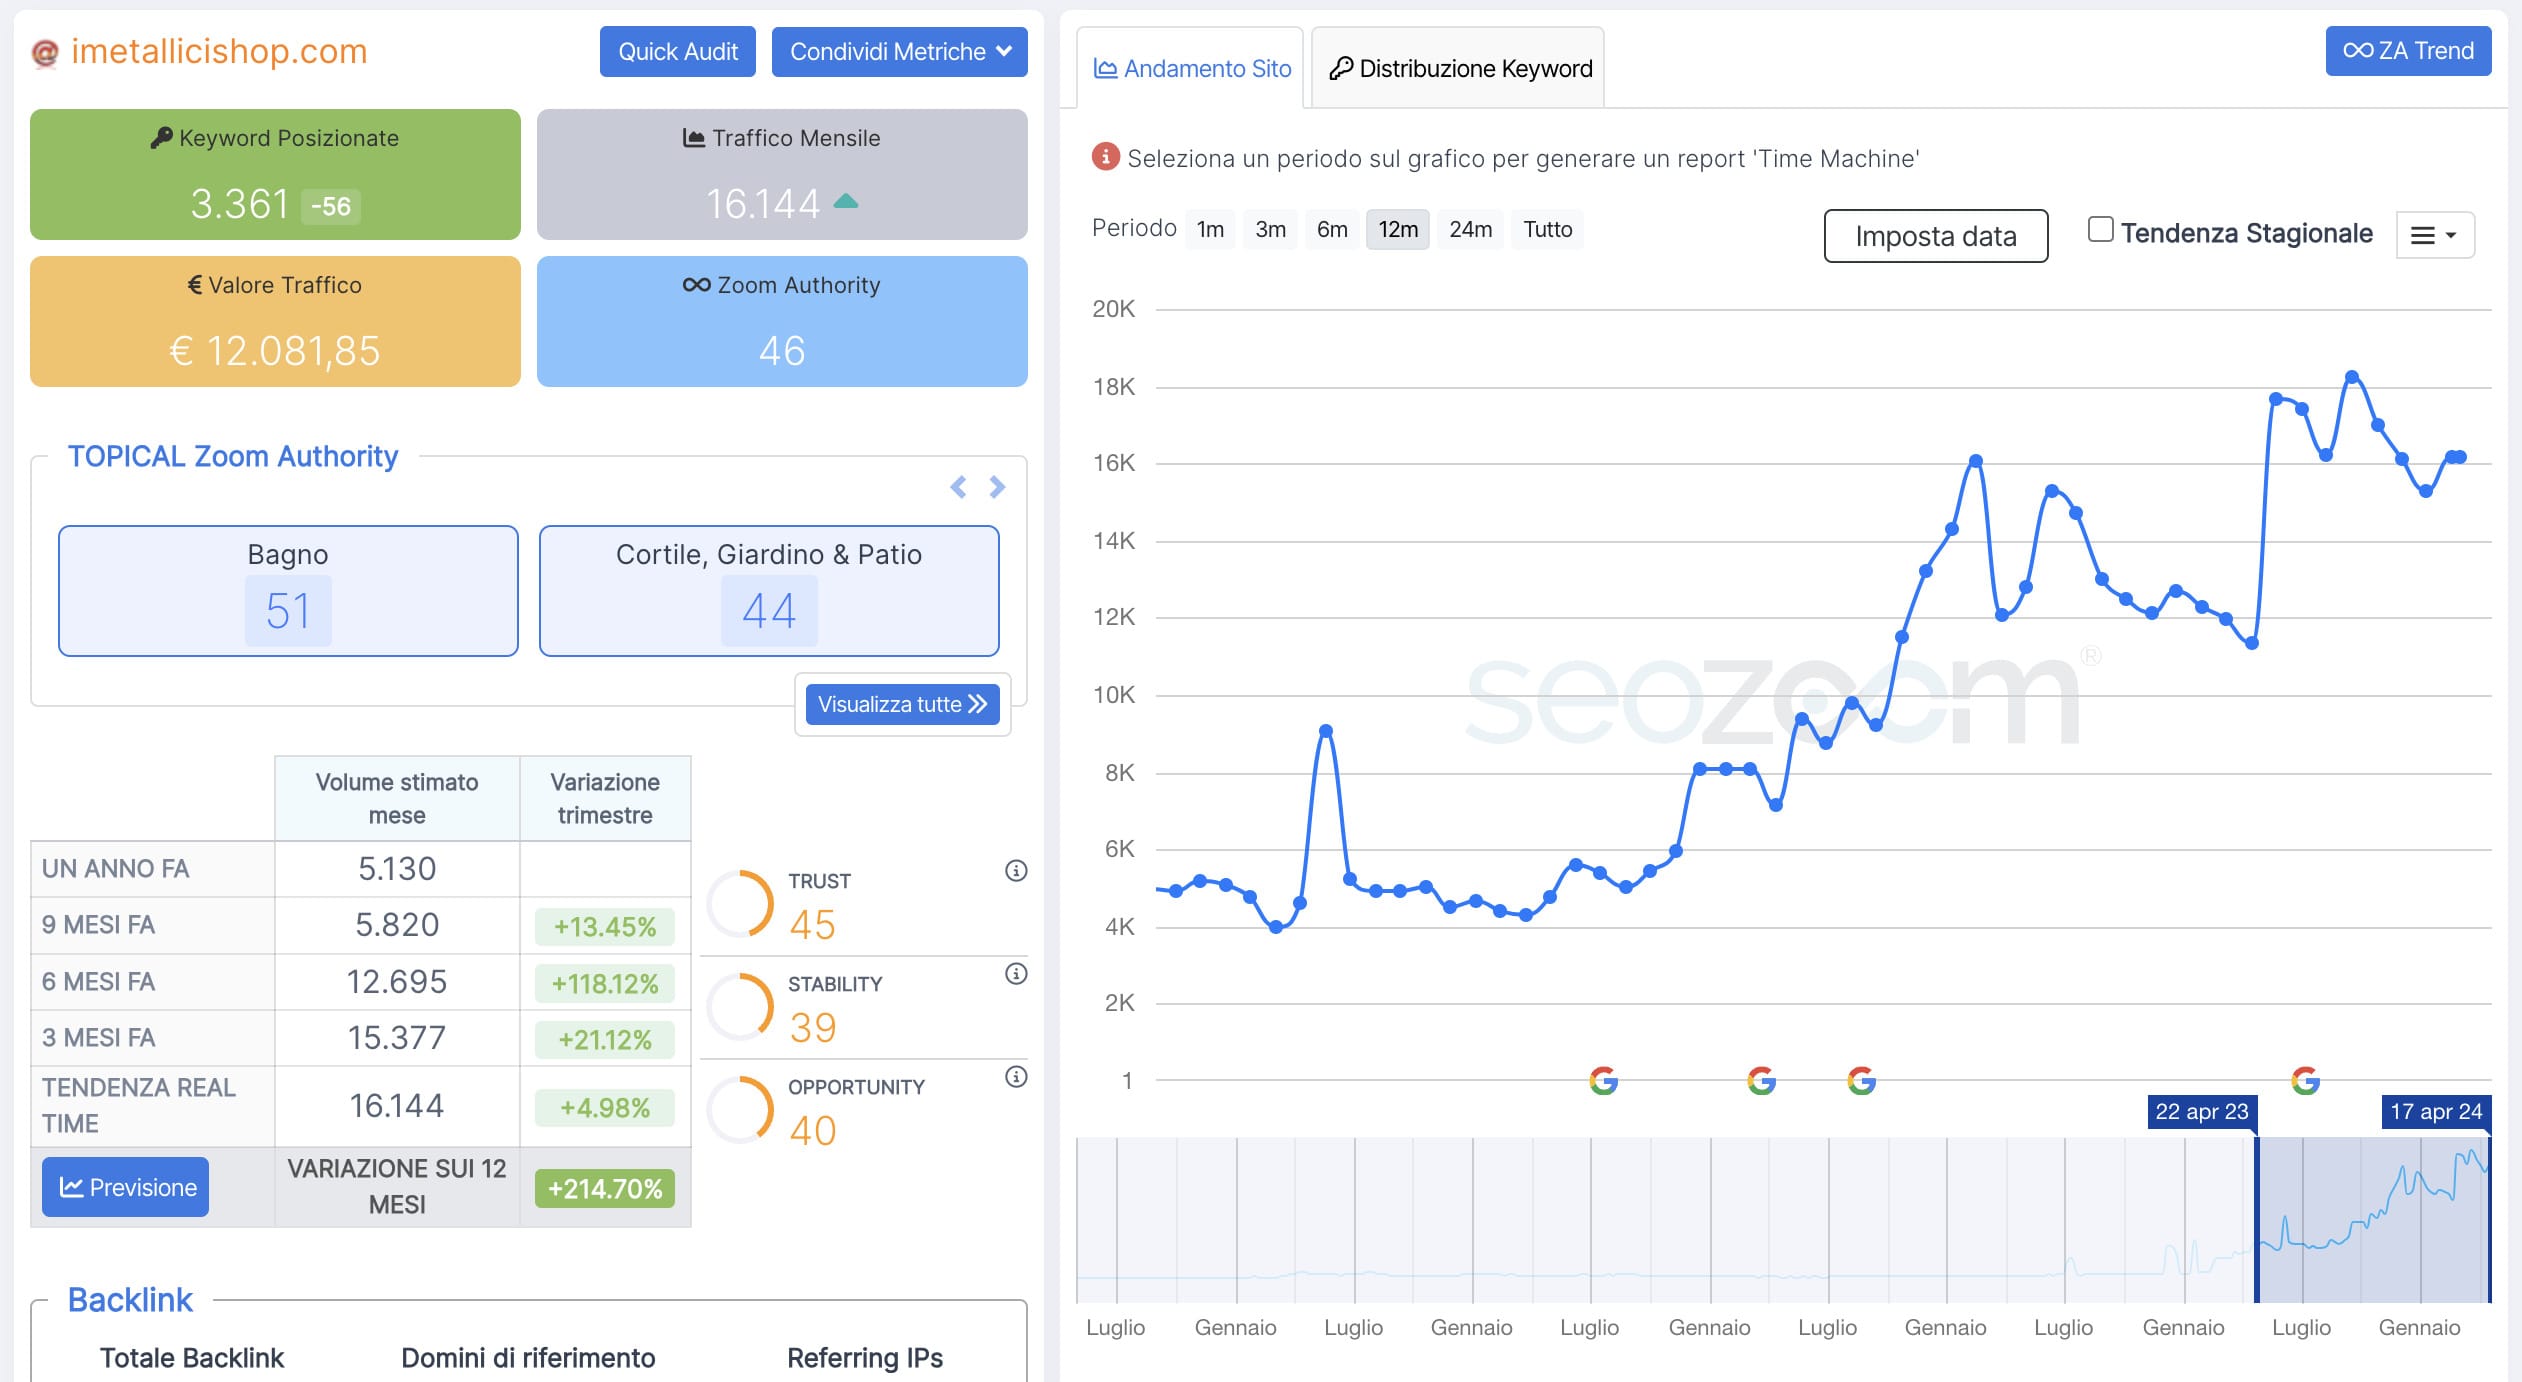Image resolution: width=2522 pixels, height=1382 pixels.
Task: Select 24m period option
Action: (x=1470, y=230)
